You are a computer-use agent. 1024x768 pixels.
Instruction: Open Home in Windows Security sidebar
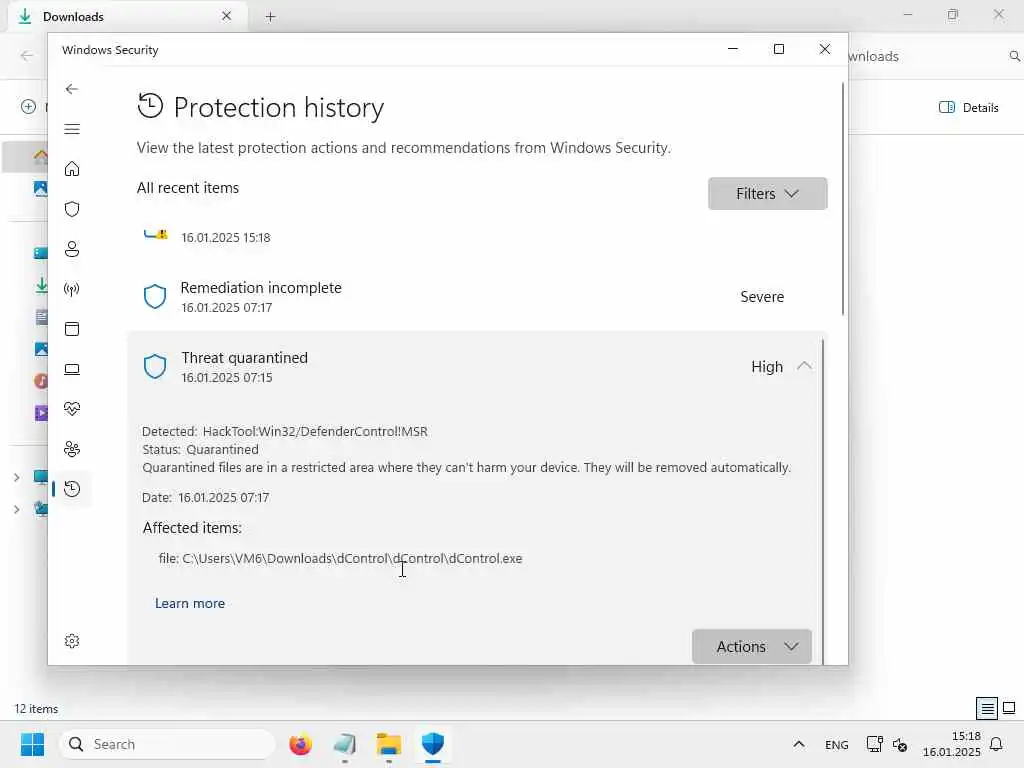[x=72, y=169]
